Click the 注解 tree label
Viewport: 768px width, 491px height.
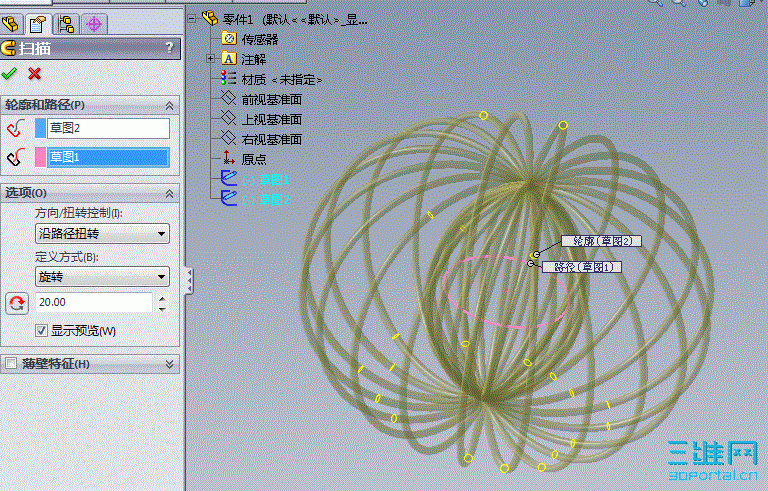tap(254, 59)
